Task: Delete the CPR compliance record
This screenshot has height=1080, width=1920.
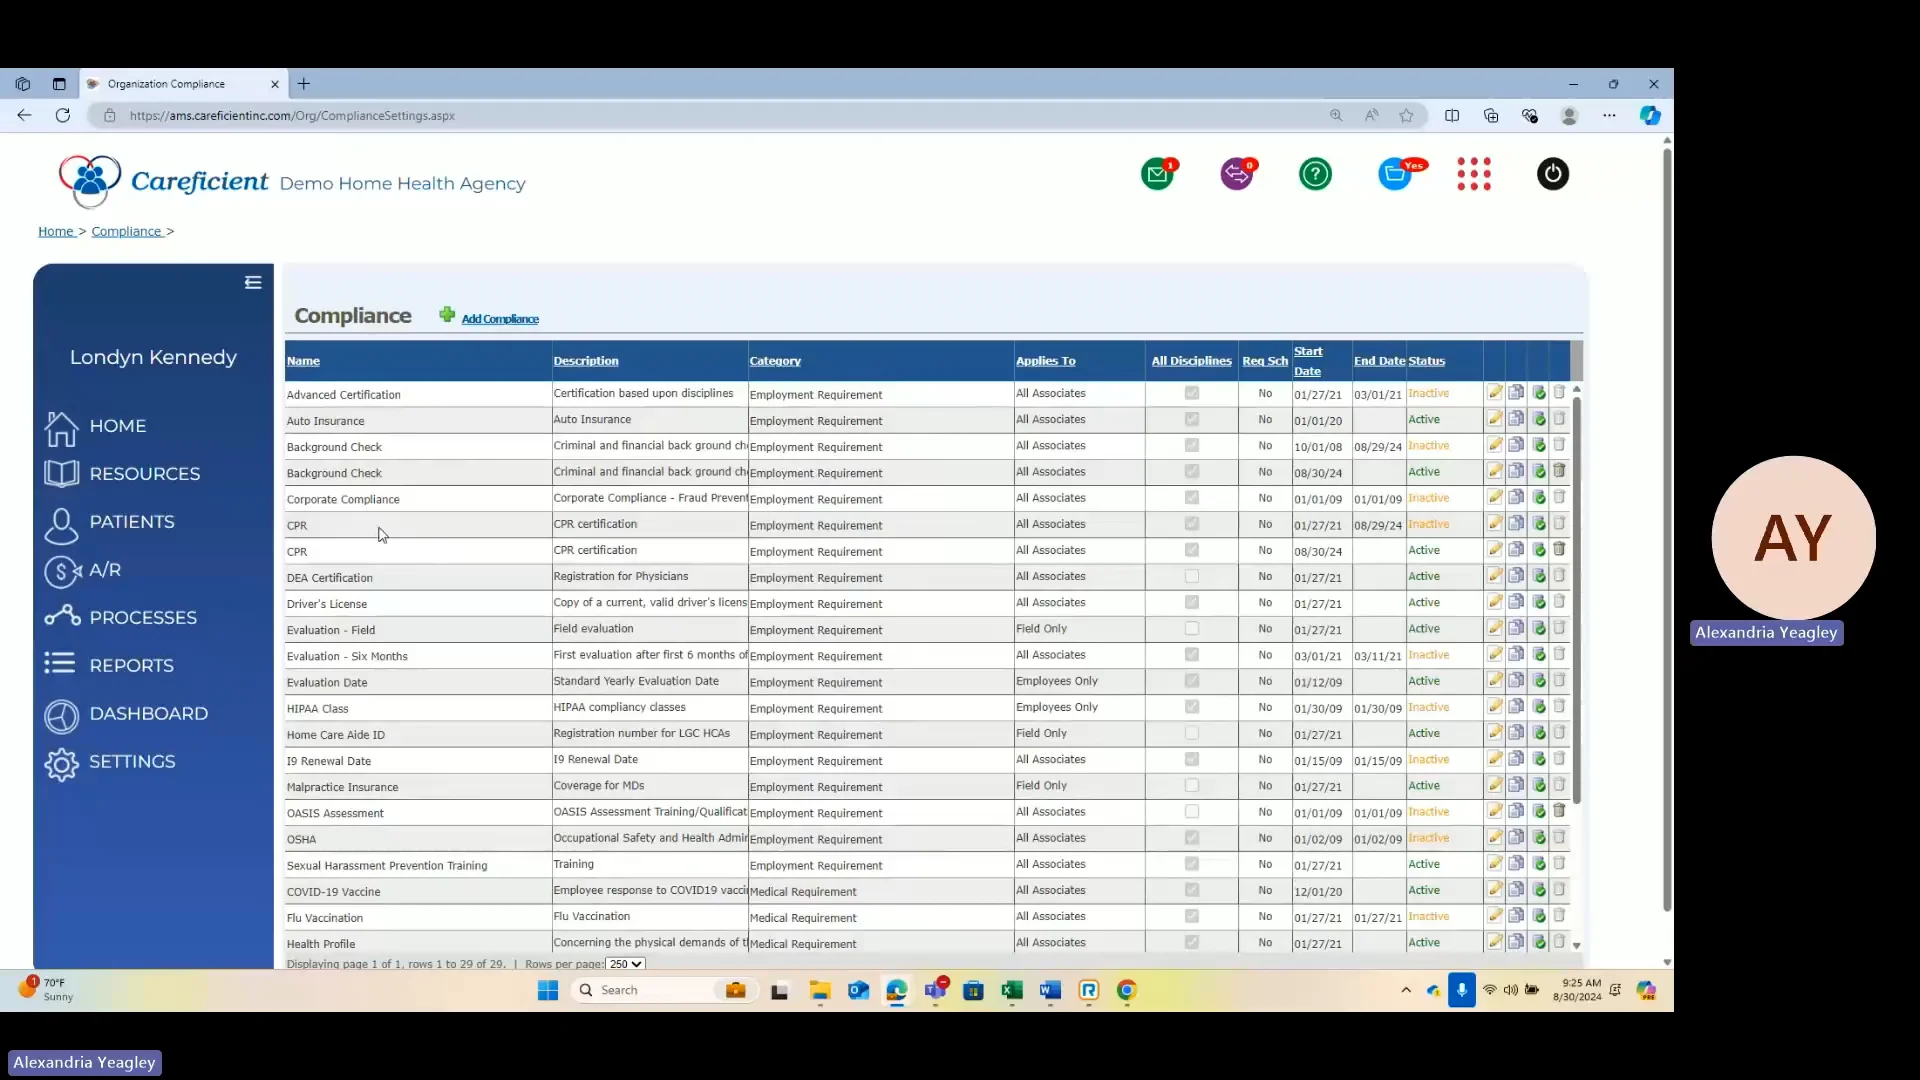Action: click(1559, 523)
